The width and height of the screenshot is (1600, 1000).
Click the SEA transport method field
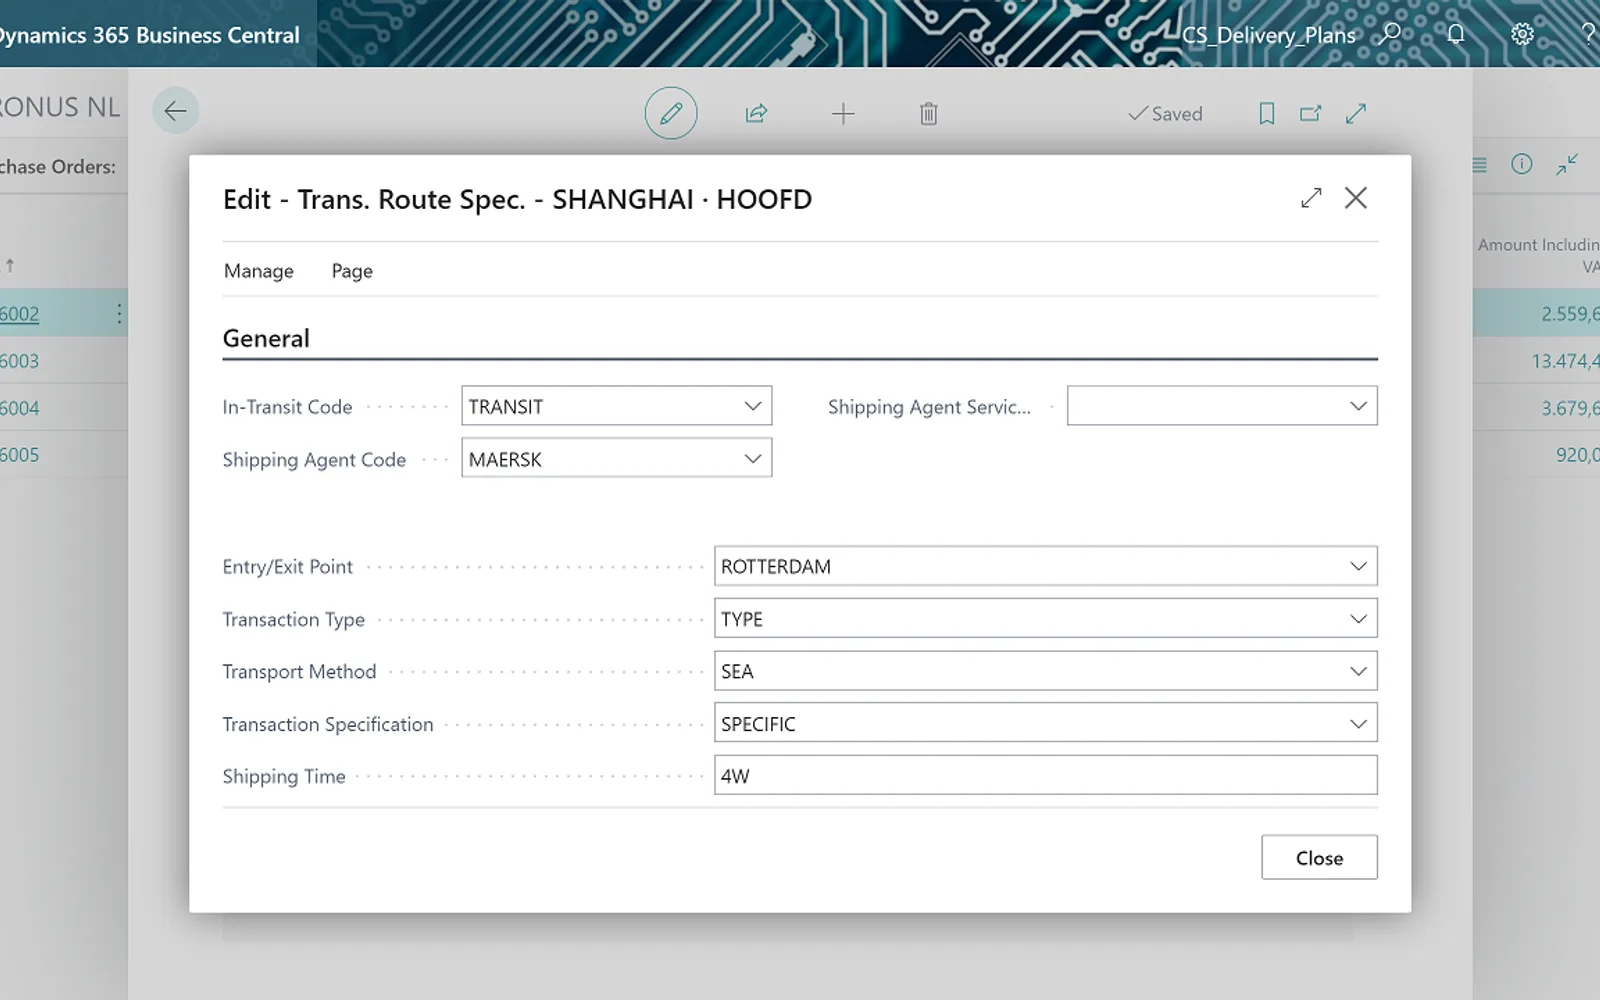[1046, 671]
